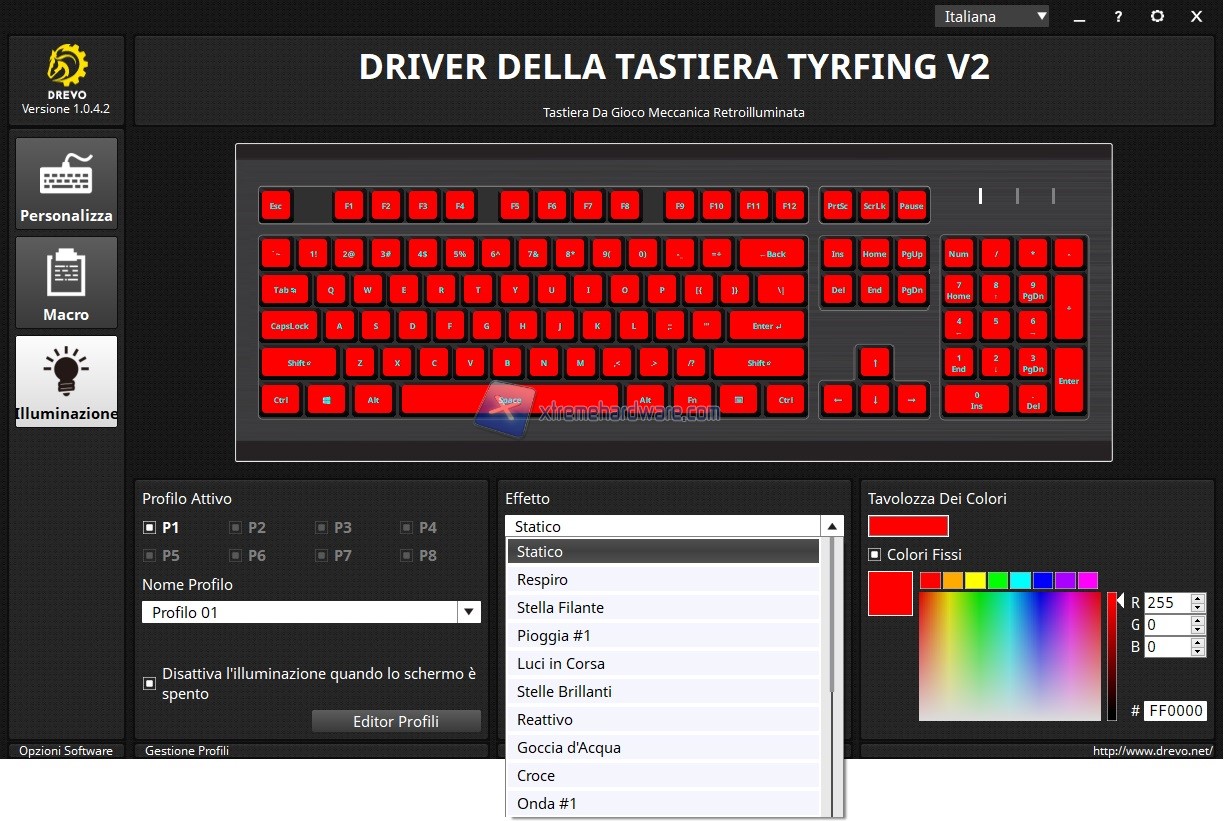Click the DREVO logo icon
Viewport: 1224px width, 821px height.
point(66,66)
